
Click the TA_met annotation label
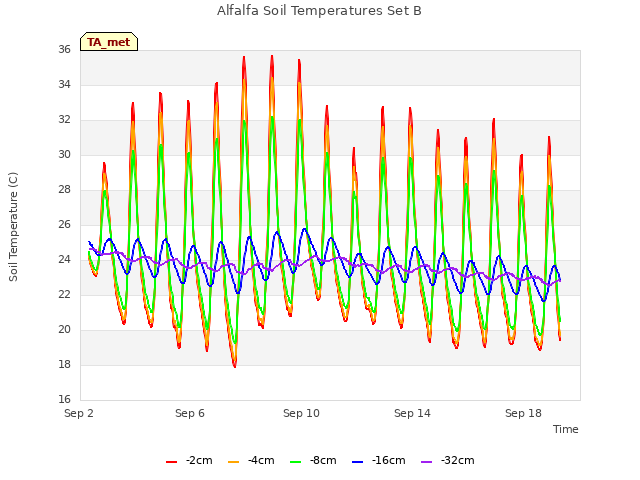(x=109, y=42)
